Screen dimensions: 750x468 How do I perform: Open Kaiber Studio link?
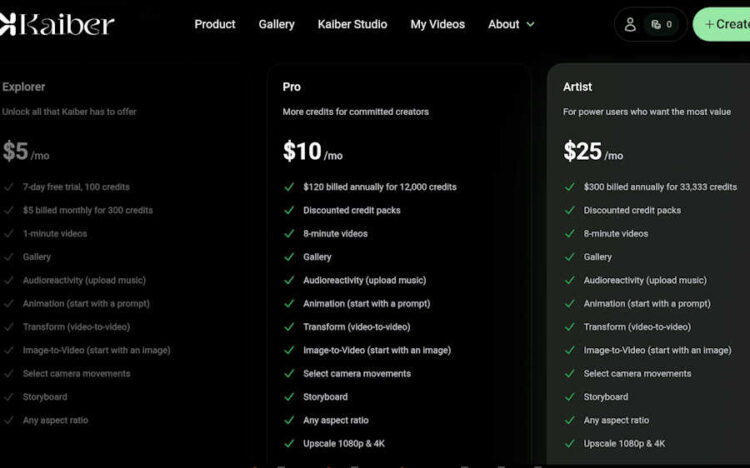352,24
